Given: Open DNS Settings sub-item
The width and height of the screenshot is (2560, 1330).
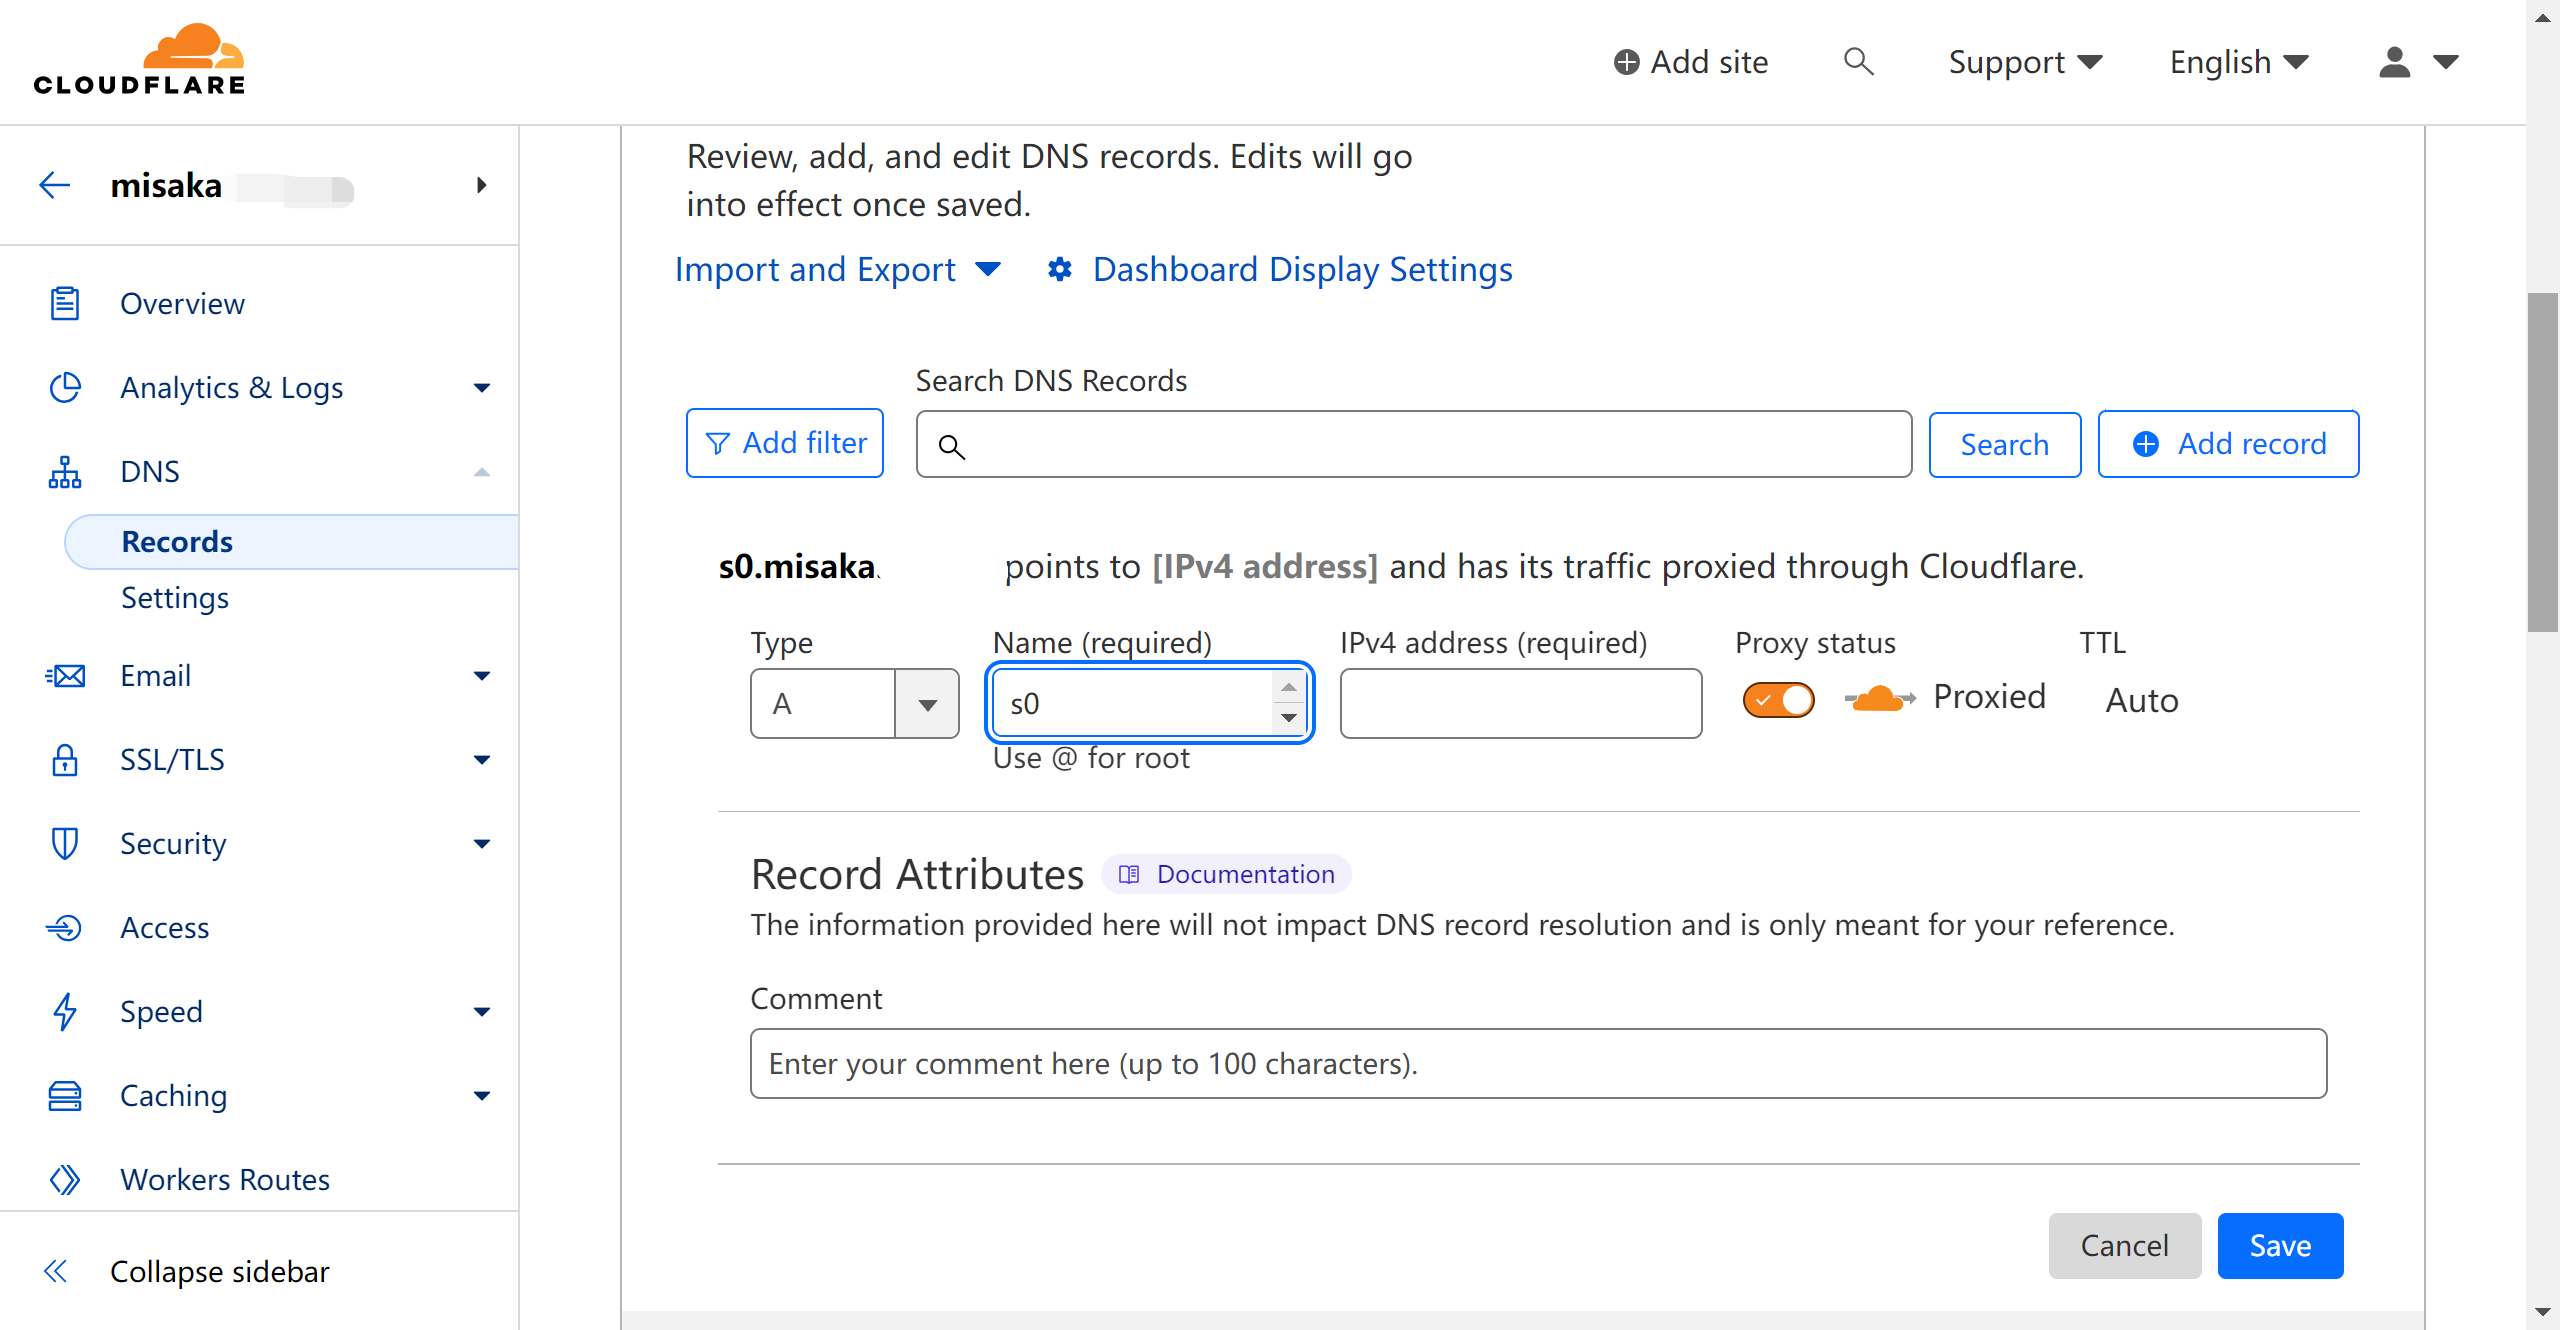Looking at the screenshot, I should [175, 598].
